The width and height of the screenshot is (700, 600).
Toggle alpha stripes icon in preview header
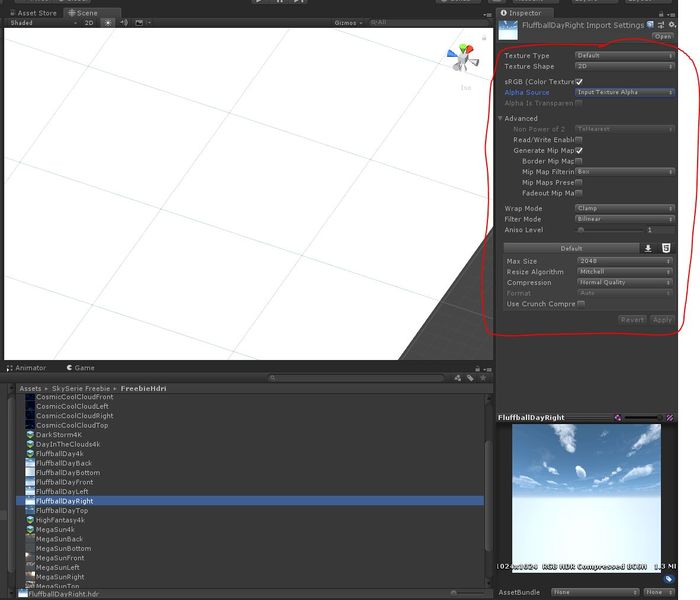coord(670,418)
